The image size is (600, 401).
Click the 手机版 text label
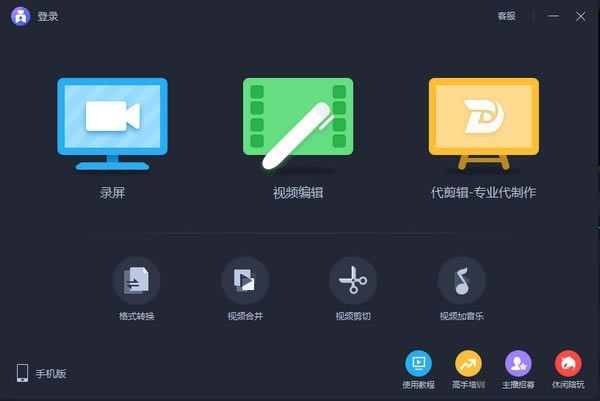click(x=51, y=374)
